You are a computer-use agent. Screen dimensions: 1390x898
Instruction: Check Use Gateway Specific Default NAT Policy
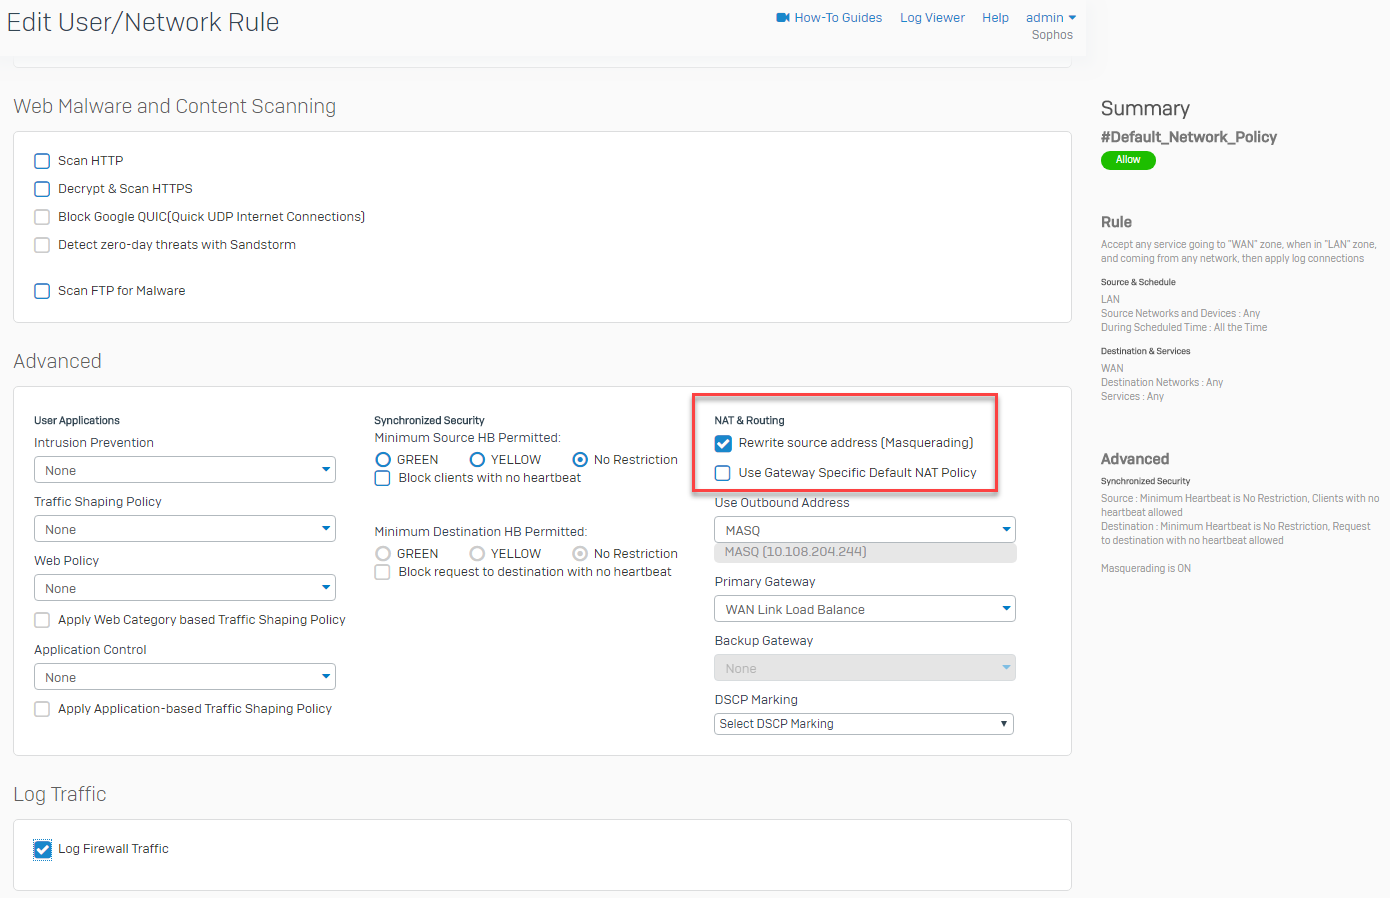click(x=723, y=473)
